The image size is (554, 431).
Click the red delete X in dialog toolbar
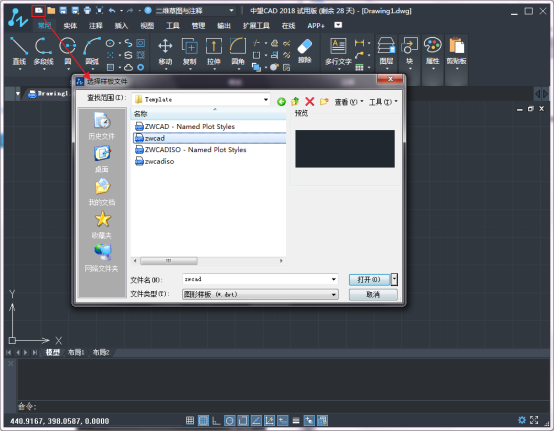310,102
